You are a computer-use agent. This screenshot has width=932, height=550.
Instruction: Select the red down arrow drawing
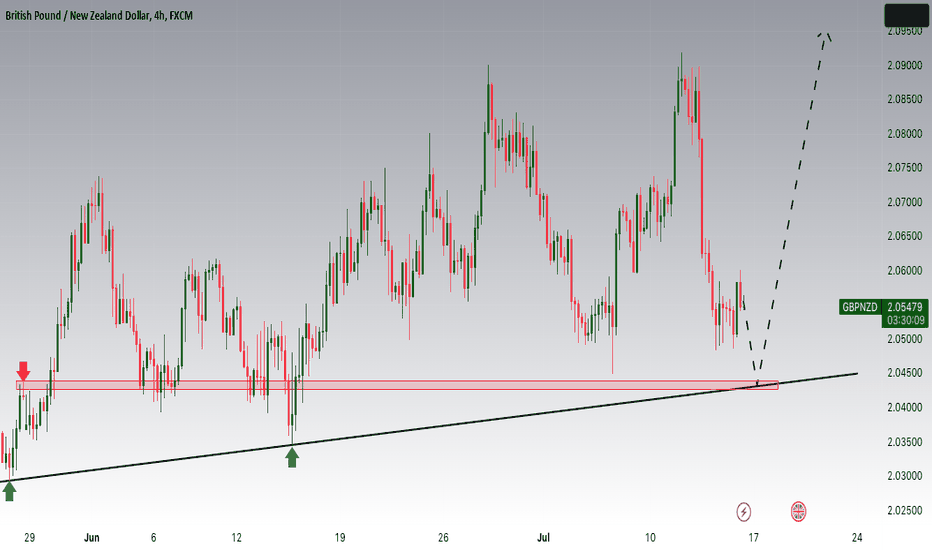point(23,371)
